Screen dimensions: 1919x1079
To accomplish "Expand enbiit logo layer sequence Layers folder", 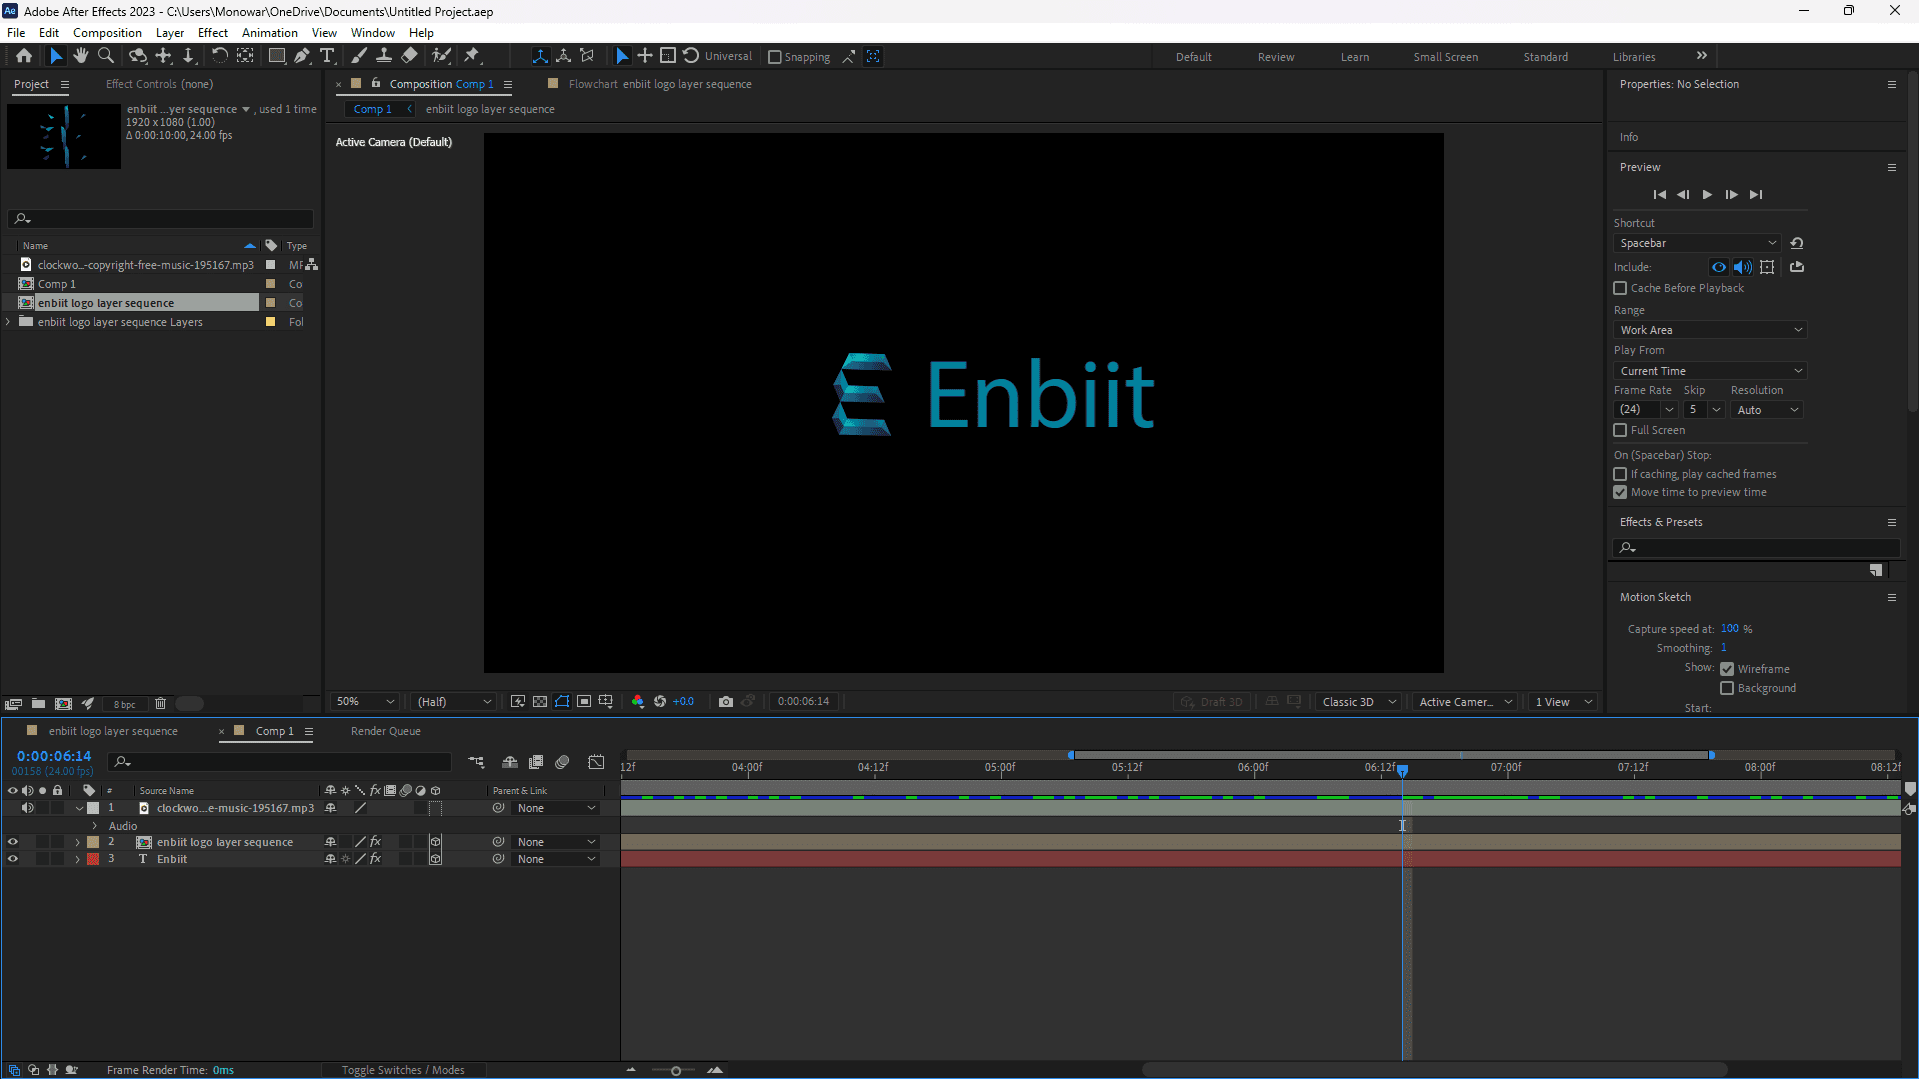I will pyautogui.click(x=9, y=322).
